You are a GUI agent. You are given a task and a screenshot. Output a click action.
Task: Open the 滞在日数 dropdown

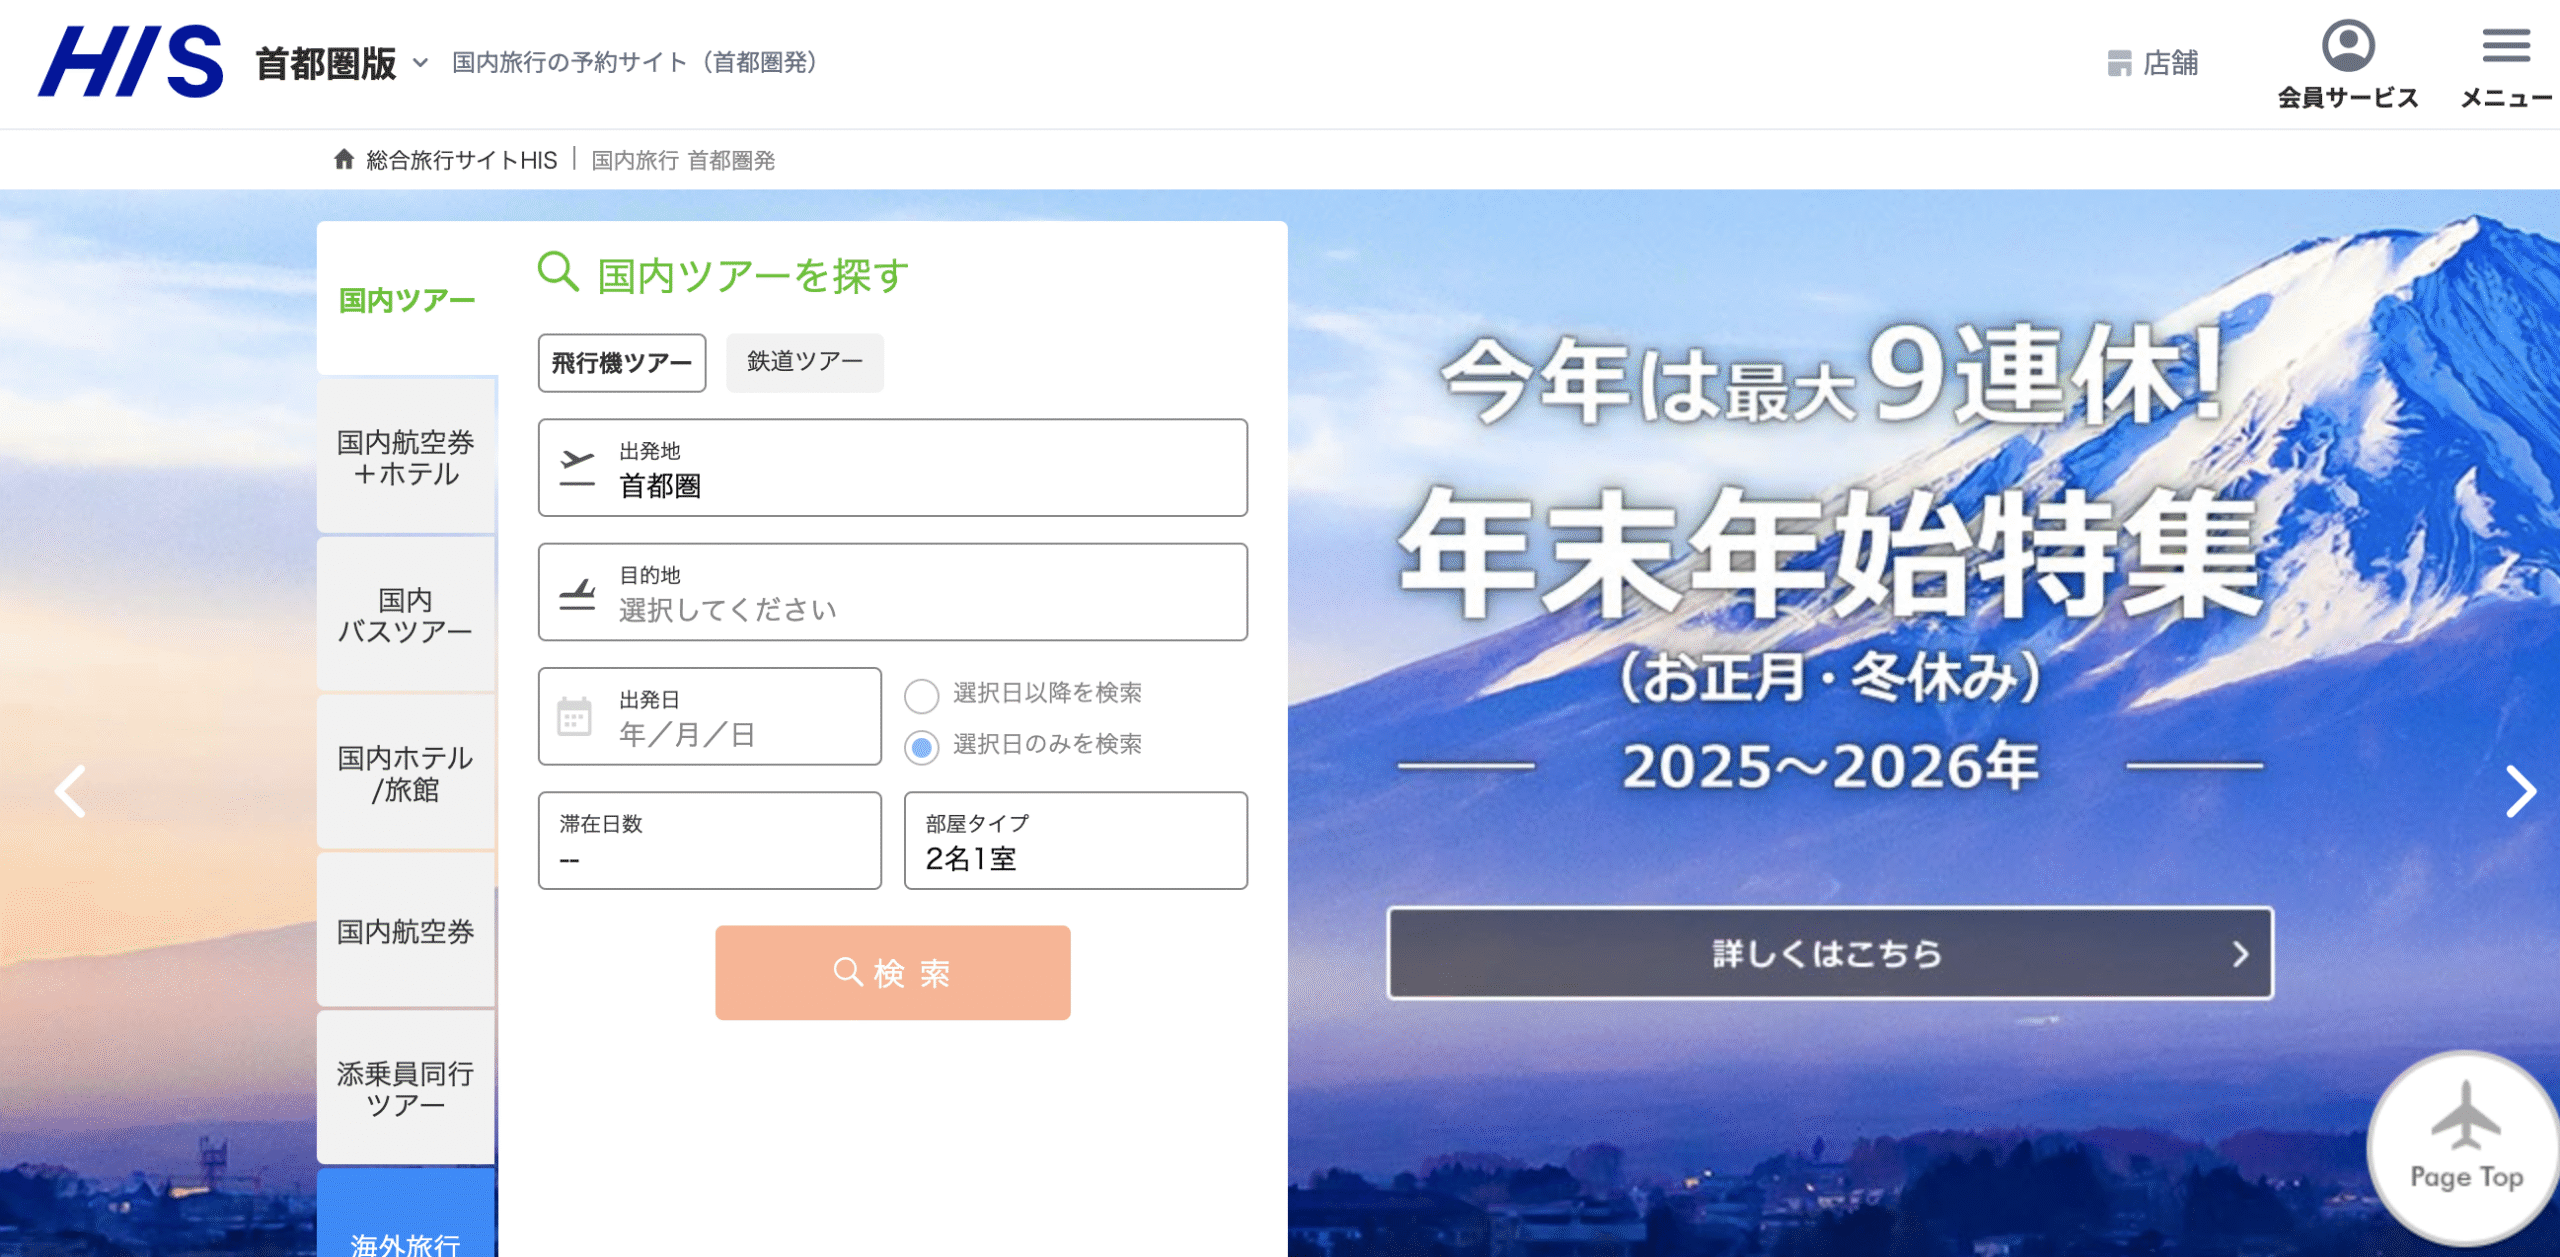[709, 841]
